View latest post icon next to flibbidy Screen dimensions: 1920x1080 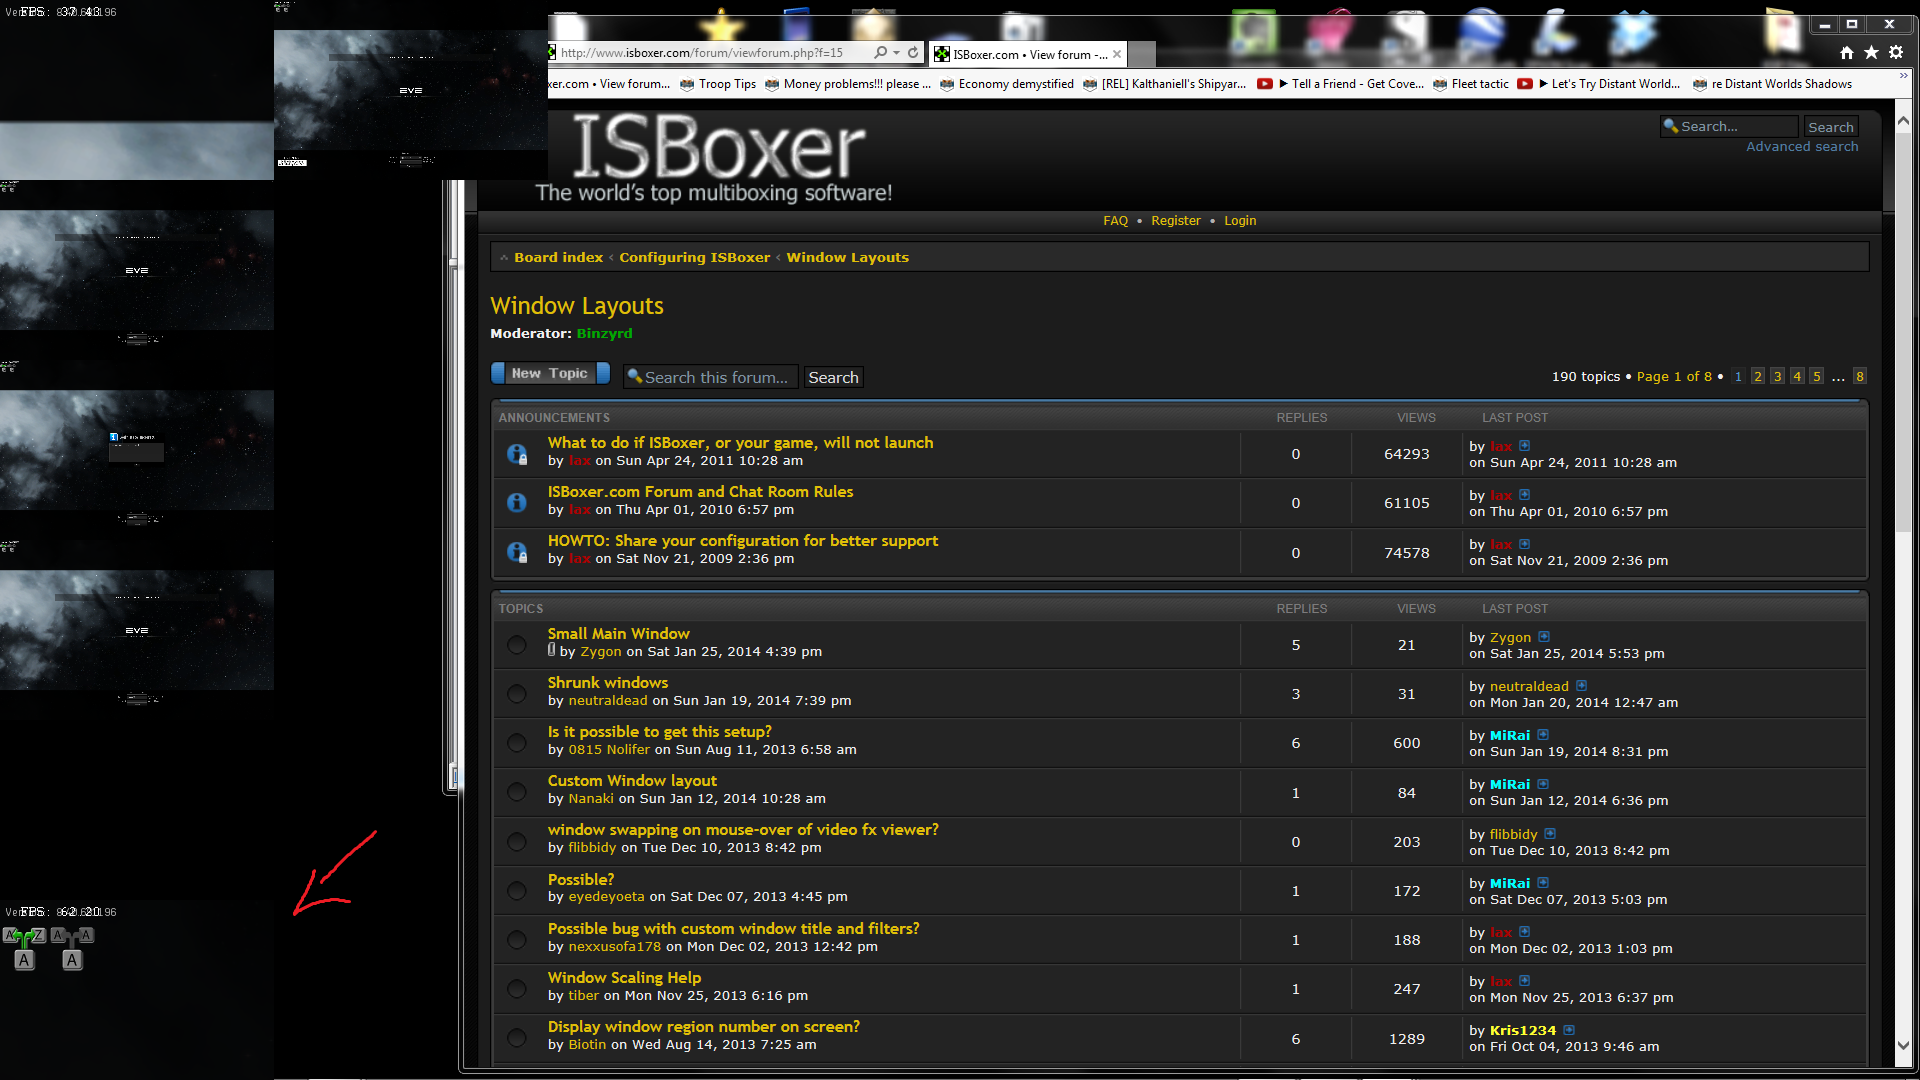(1550, 834)
